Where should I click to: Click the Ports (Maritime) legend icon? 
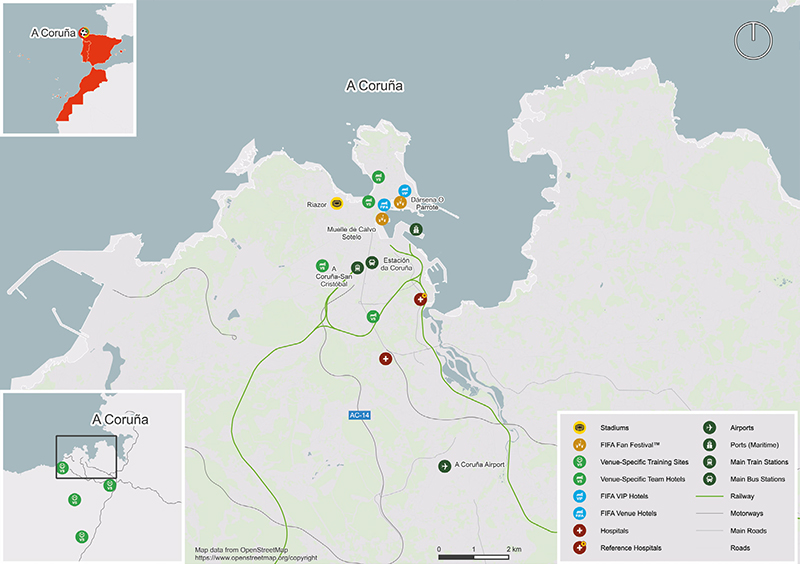pos(709,445)
